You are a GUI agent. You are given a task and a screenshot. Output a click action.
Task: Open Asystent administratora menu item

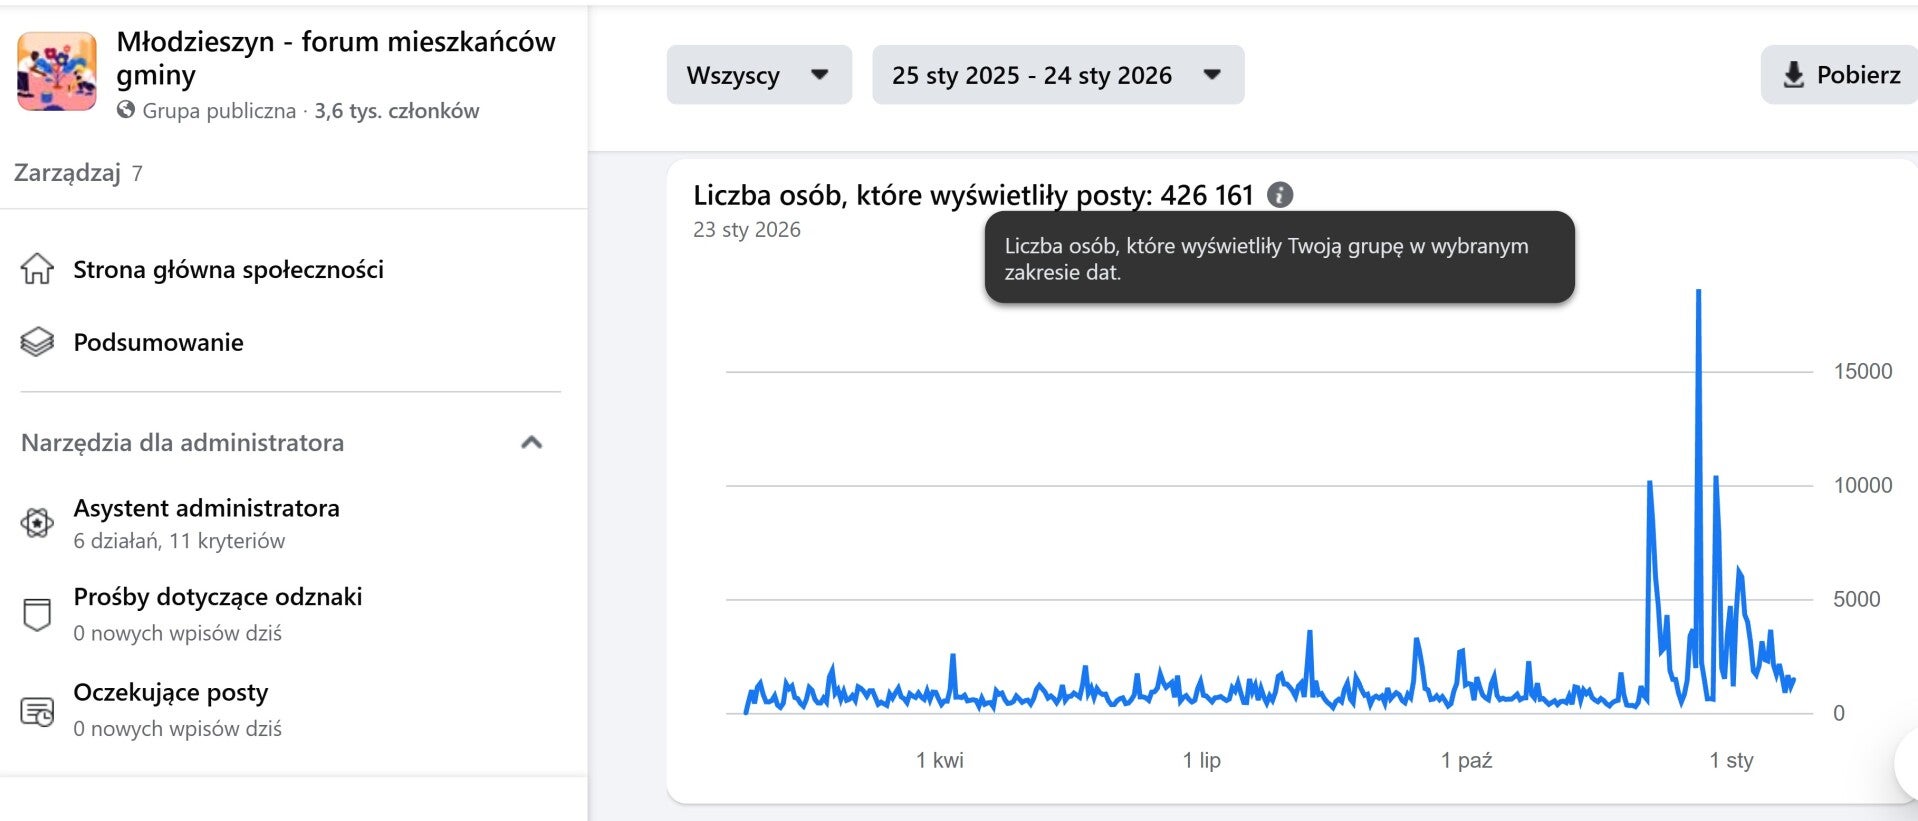(206, 508)
